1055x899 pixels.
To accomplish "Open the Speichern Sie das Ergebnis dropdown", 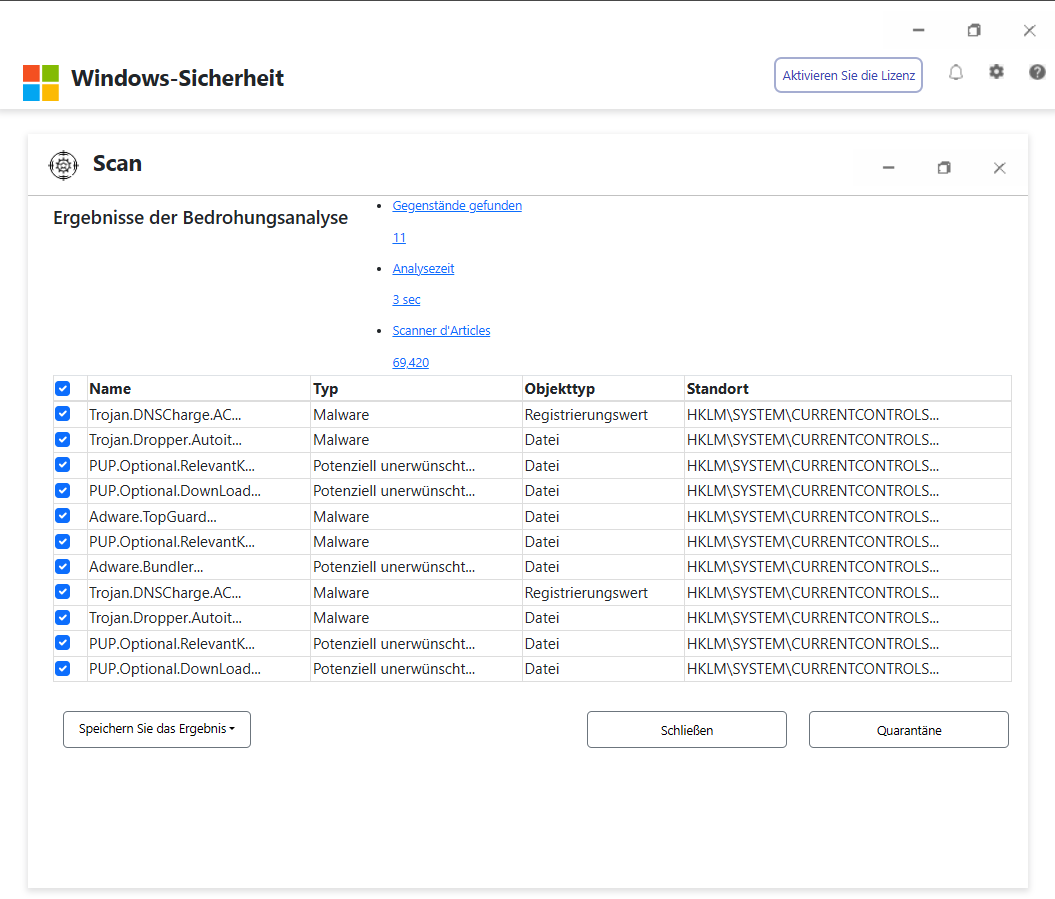I will (x=157, y=730).
